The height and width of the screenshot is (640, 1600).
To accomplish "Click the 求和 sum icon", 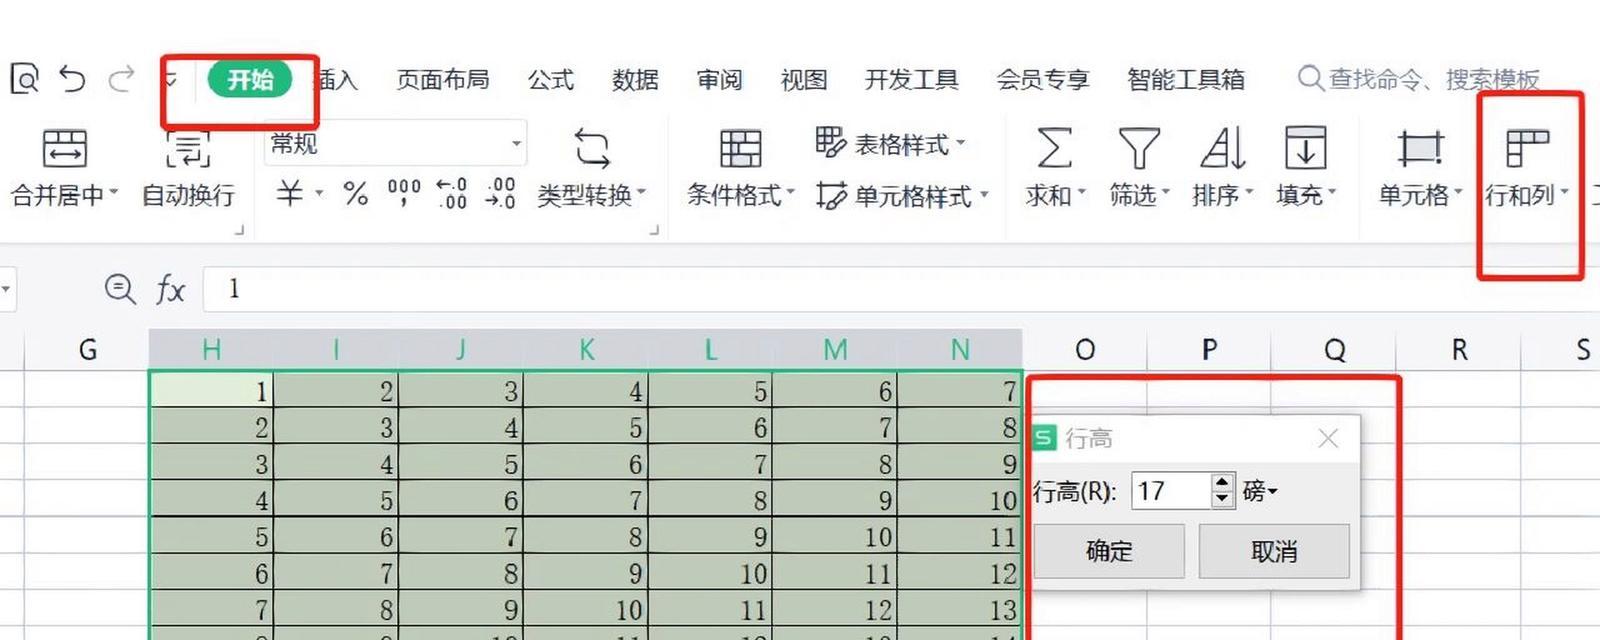I will [x=1054, y=148].
